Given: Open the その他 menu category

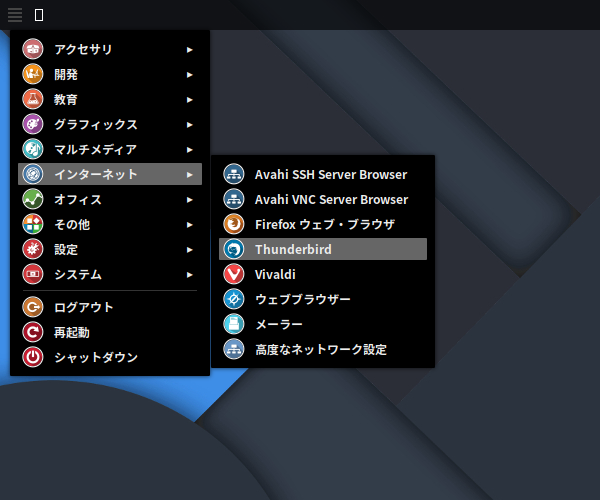Looking at the screenshot, I should coord(110,224).
